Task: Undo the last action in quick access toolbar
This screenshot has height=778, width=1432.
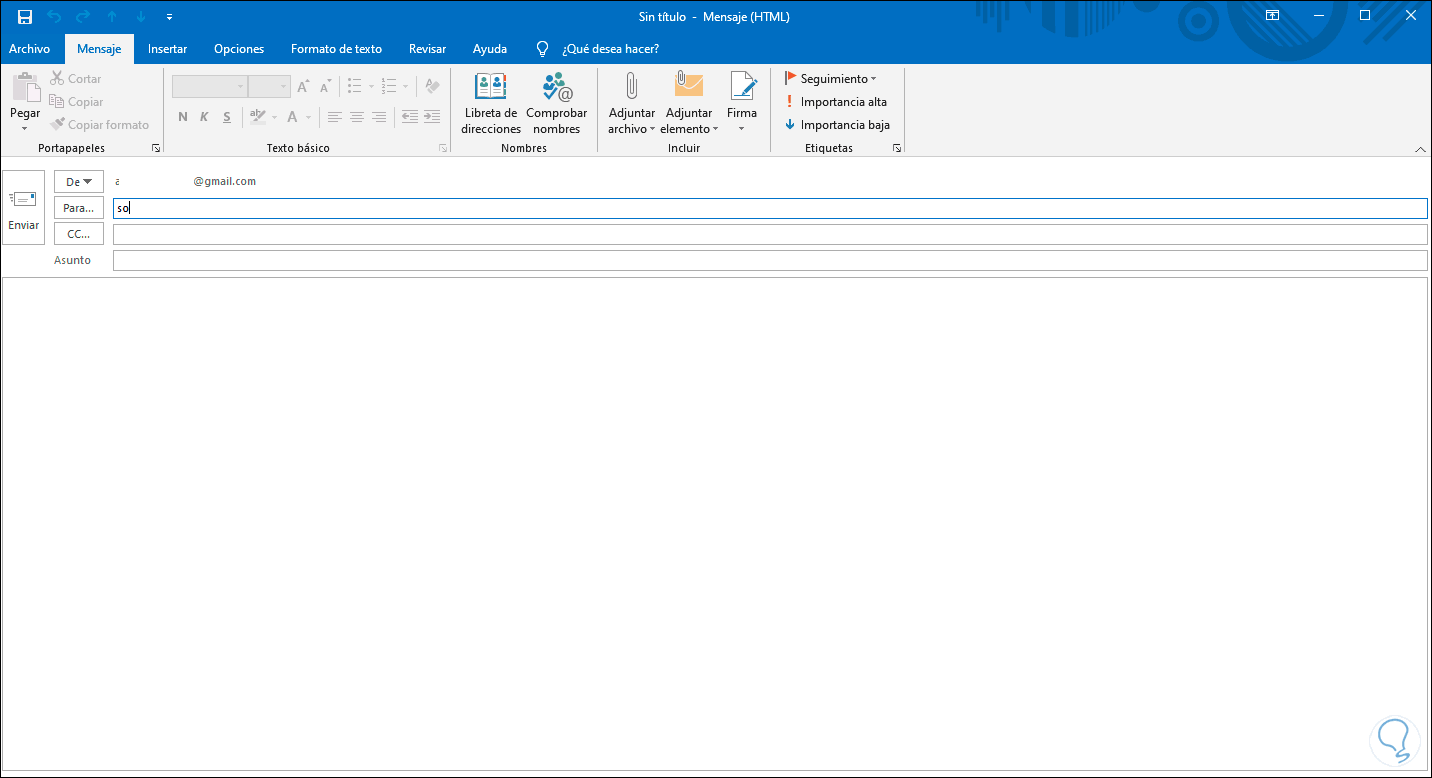Action: 54,17
